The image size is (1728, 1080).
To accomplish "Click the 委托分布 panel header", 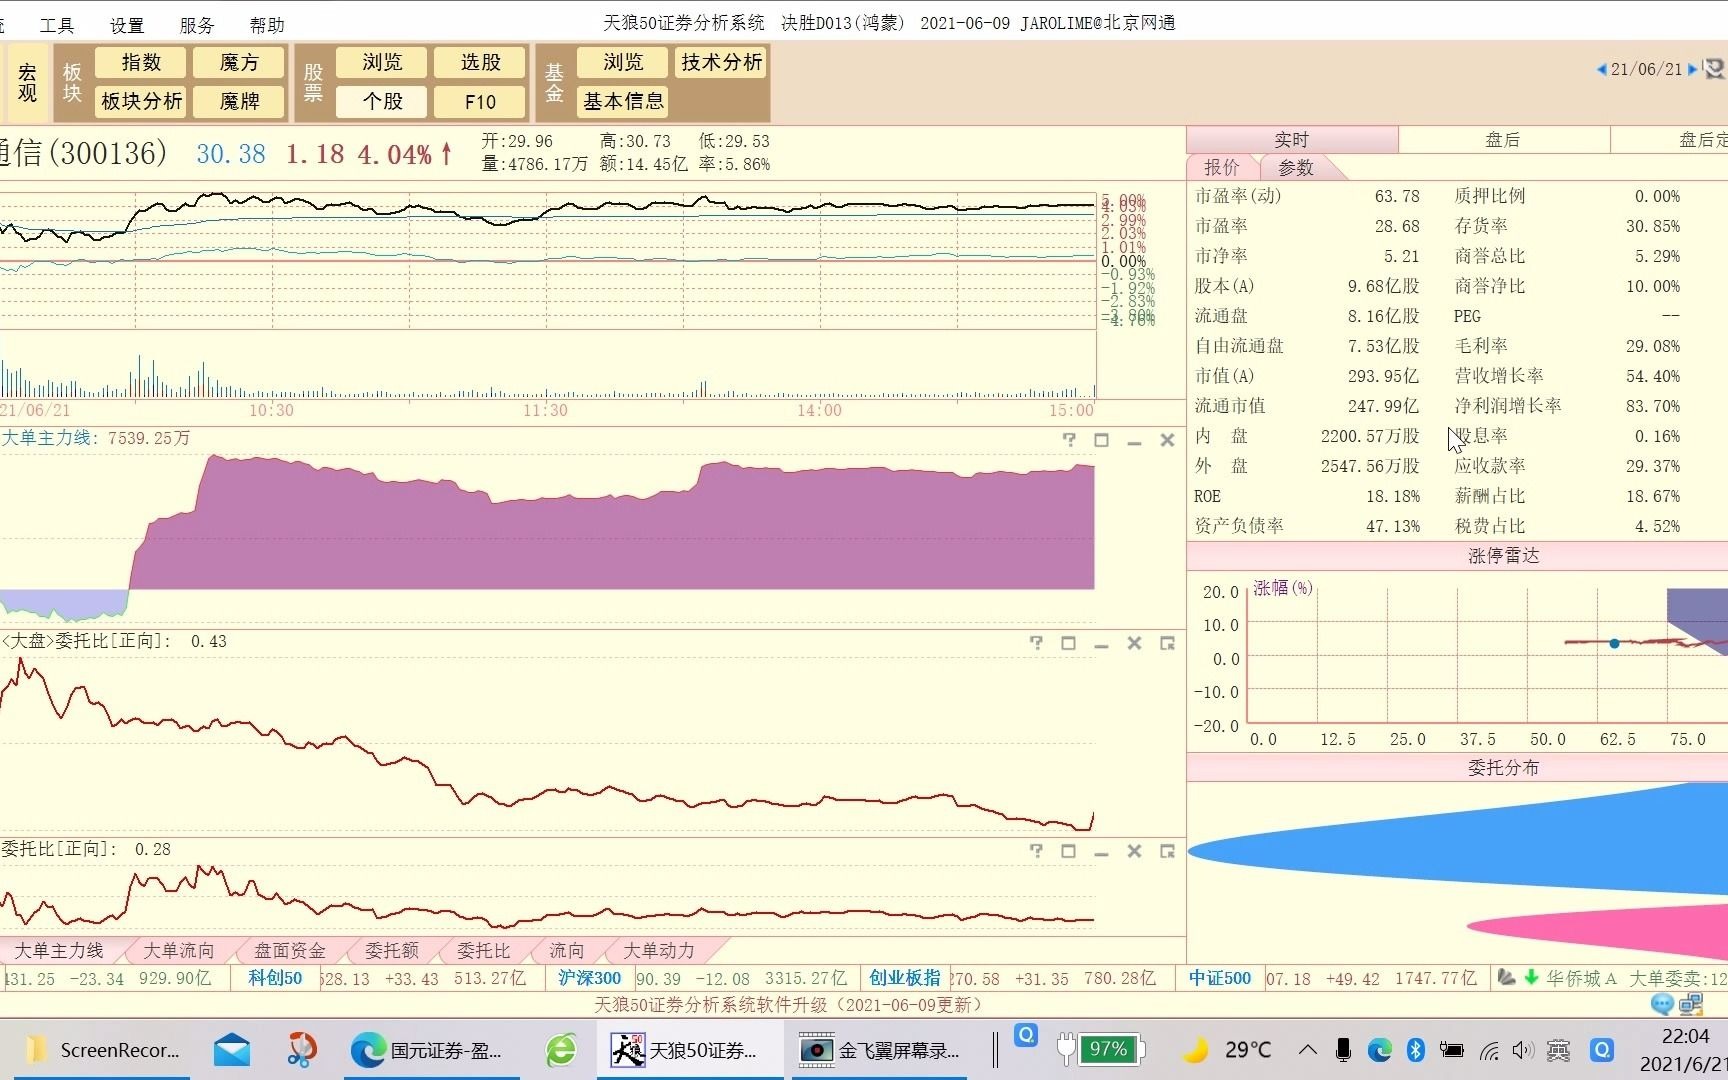I will pyautogui.click(x=1503, y=767).
